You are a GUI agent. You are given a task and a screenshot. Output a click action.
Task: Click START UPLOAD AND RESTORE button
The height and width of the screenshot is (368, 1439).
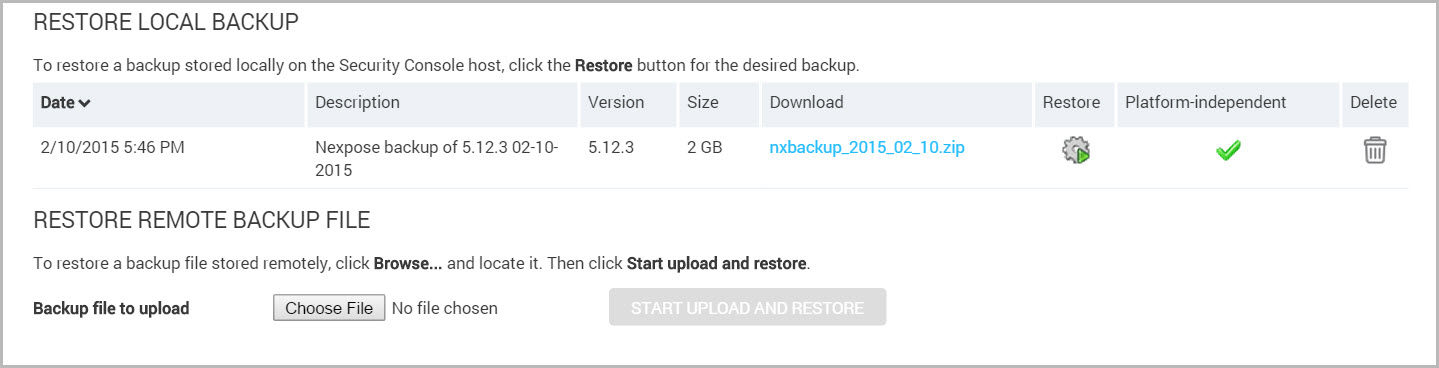pyautogui.click(x=747, y=308)
